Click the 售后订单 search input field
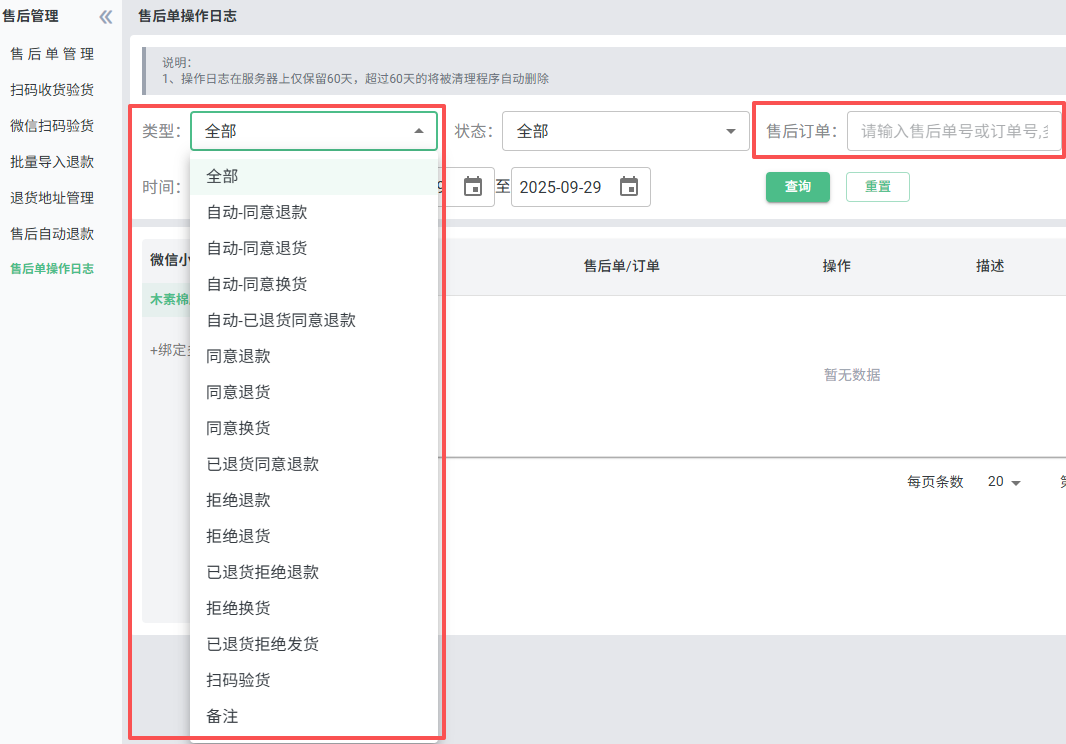 tap(953, 131)
